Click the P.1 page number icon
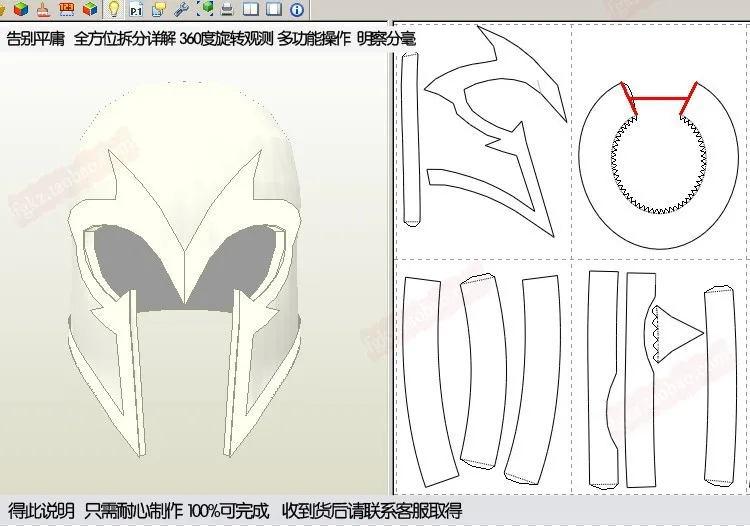The width and height of the screenshot is (750, 526). (x=136, y=10)
